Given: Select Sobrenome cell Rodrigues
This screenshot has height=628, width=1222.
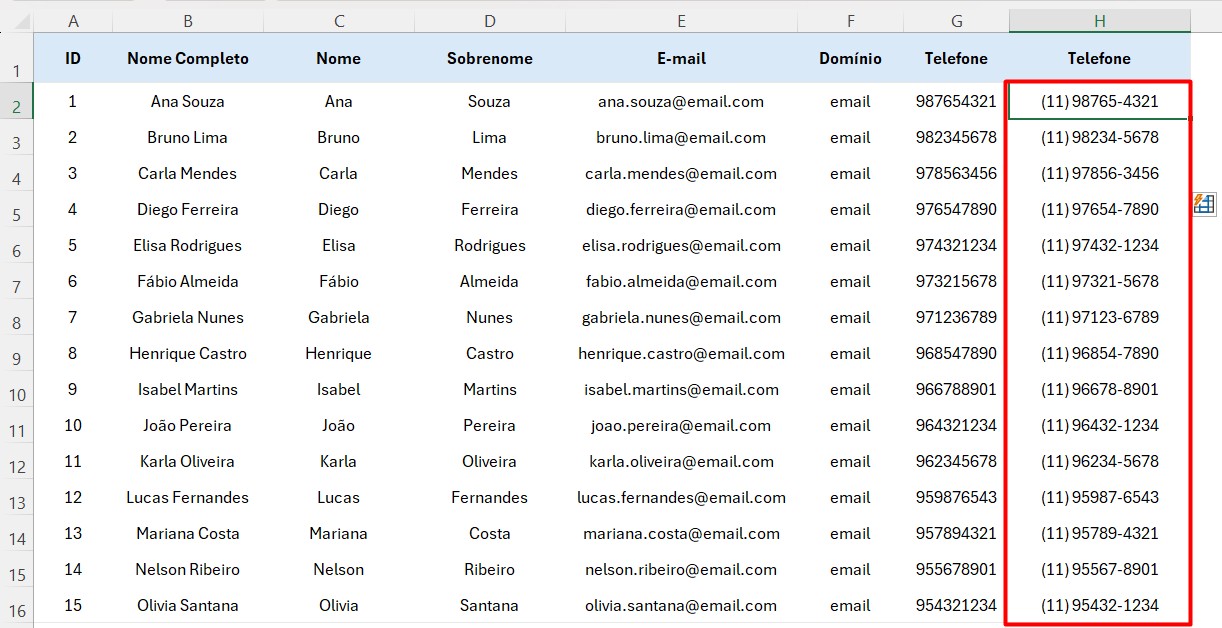Looking at the screenshot, I should coord(489,245).
